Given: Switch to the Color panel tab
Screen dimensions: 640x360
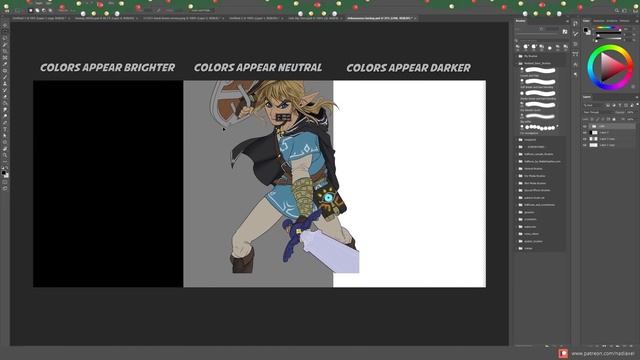Looking at the screenshot, I should point(587,21).
